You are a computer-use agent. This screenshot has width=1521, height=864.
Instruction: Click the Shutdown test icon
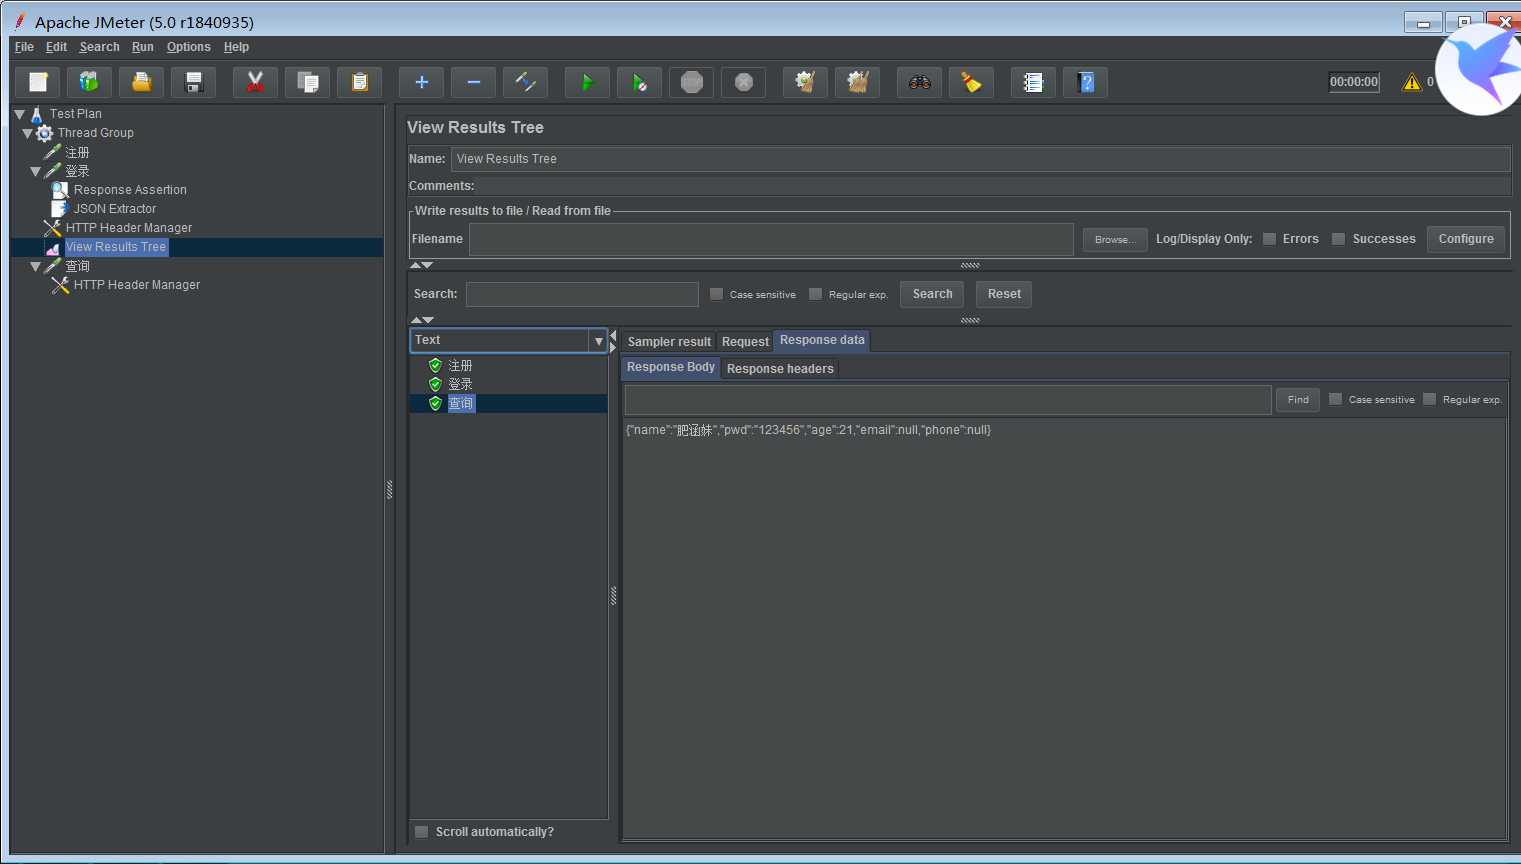click(x=744, y=82)
